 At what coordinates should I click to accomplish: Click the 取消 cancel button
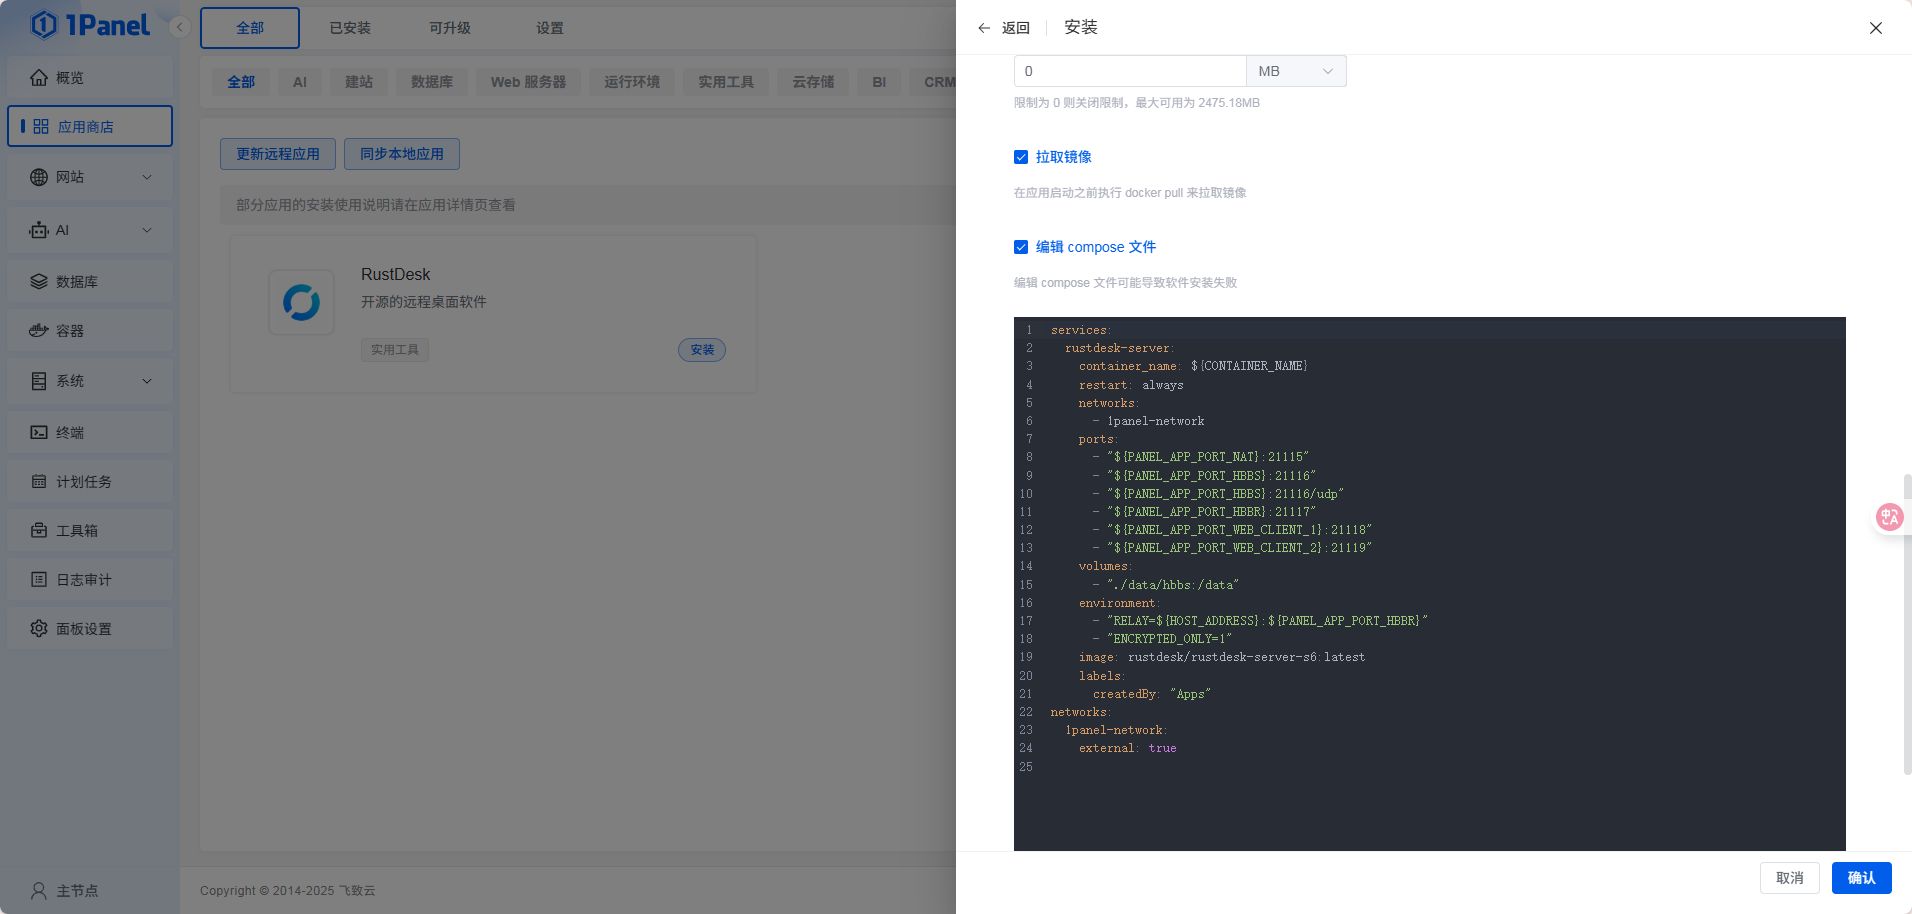point(1789,878)
